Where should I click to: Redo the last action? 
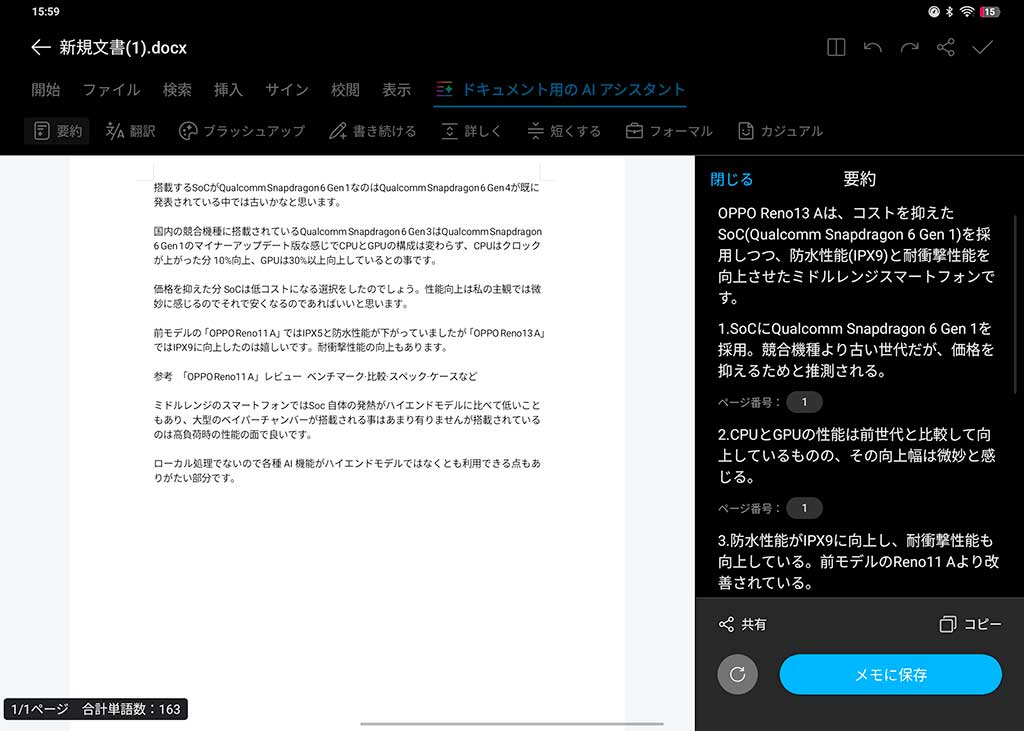tap(909, 47)
